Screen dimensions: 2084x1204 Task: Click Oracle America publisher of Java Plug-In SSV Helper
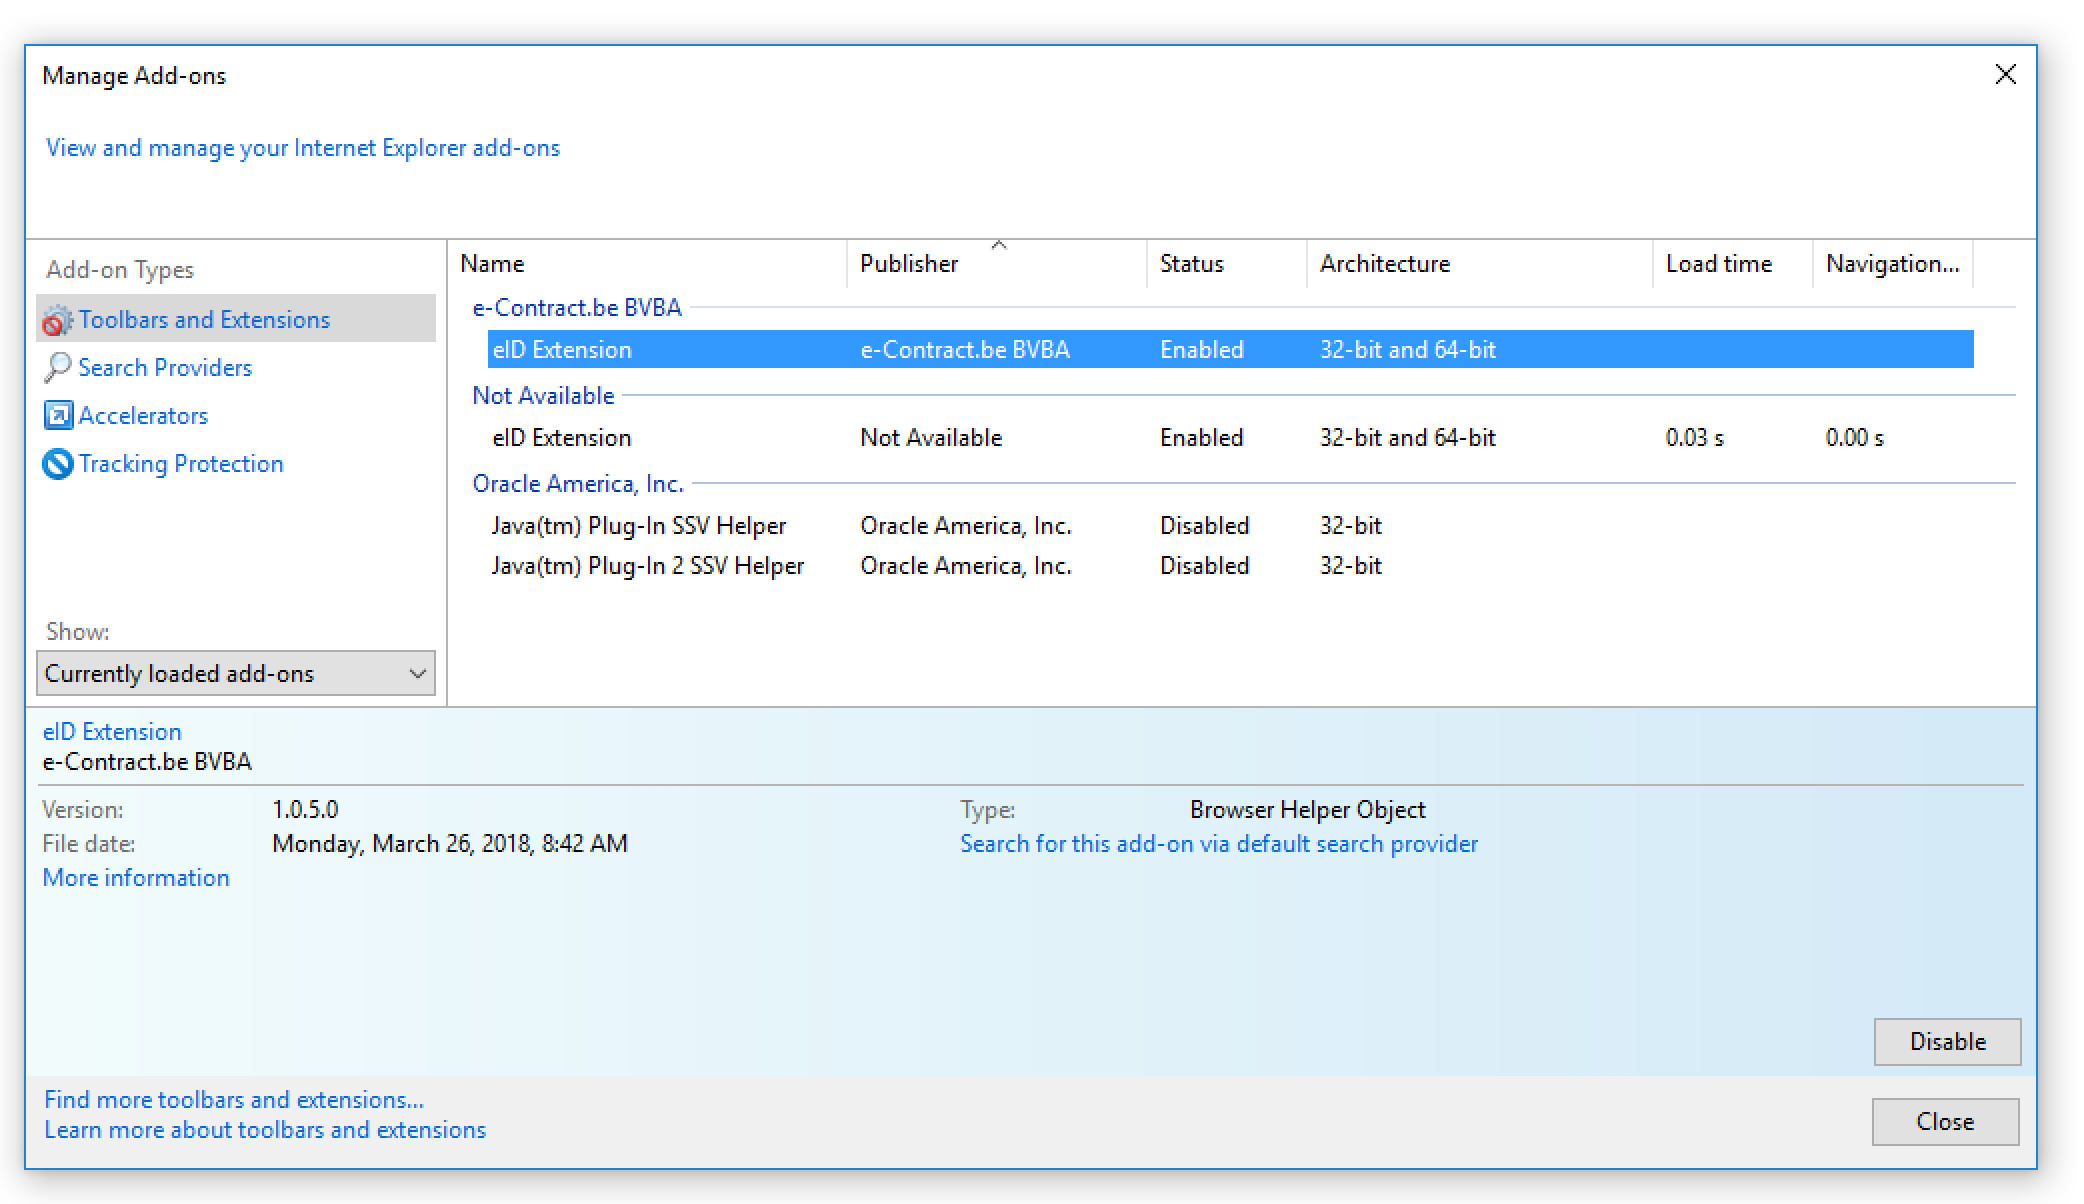966,525
